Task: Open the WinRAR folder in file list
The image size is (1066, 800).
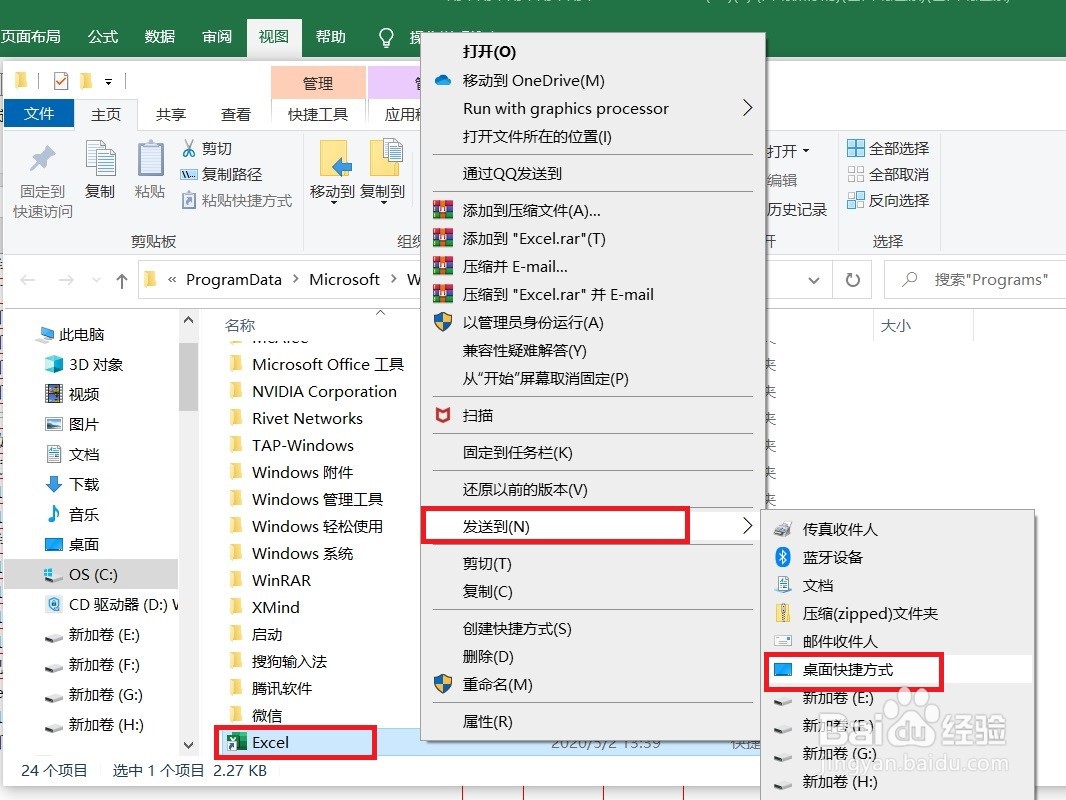Action: pyautogui.click(x=281, y=580)
